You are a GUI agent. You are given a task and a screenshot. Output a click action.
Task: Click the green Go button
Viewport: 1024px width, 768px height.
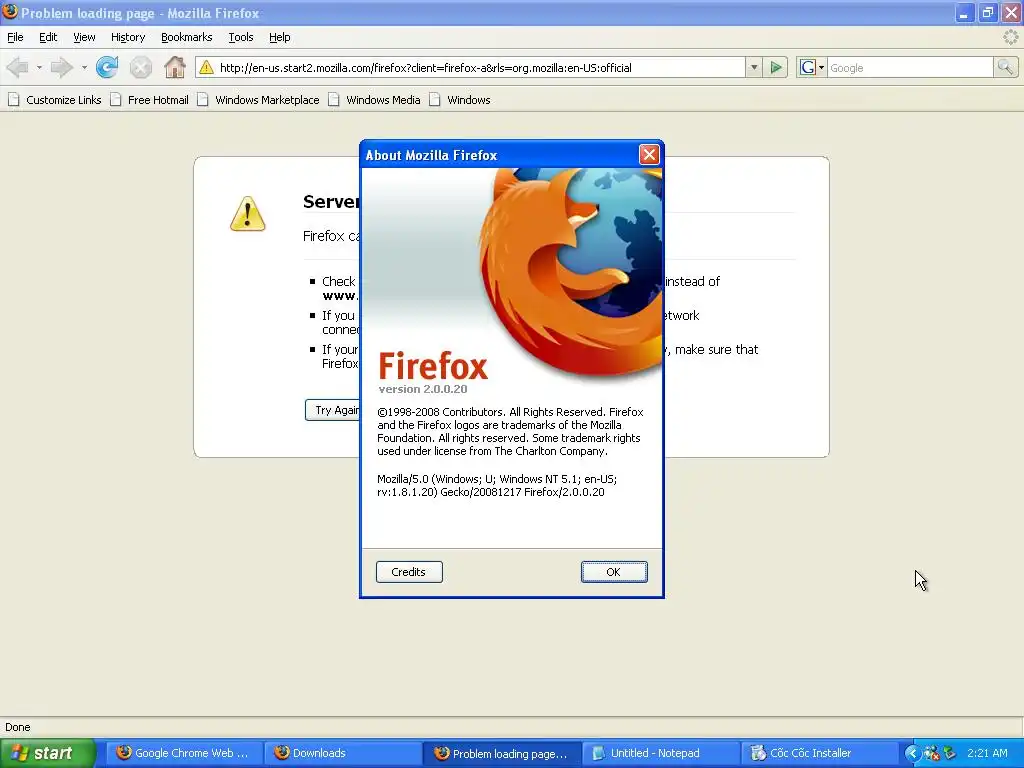coord(776,67)
